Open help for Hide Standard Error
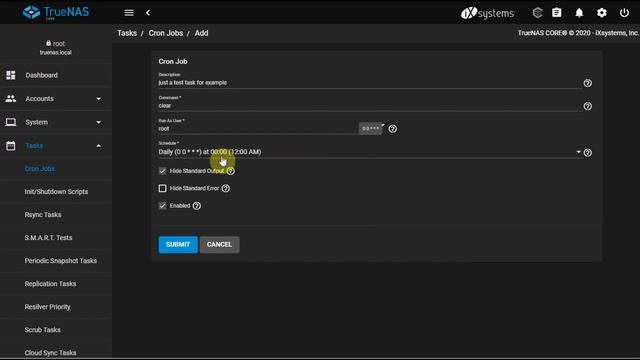 coord(226,188)
